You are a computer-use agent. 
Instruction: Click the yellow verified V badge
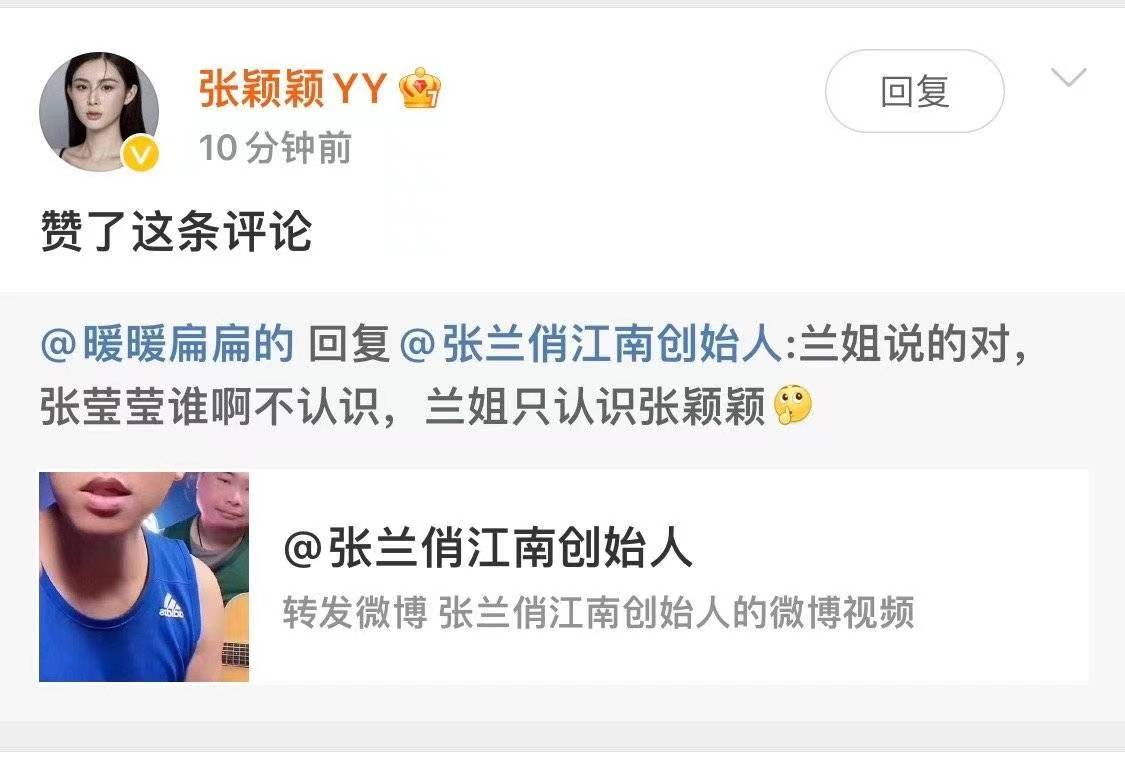tap(140, 153)
